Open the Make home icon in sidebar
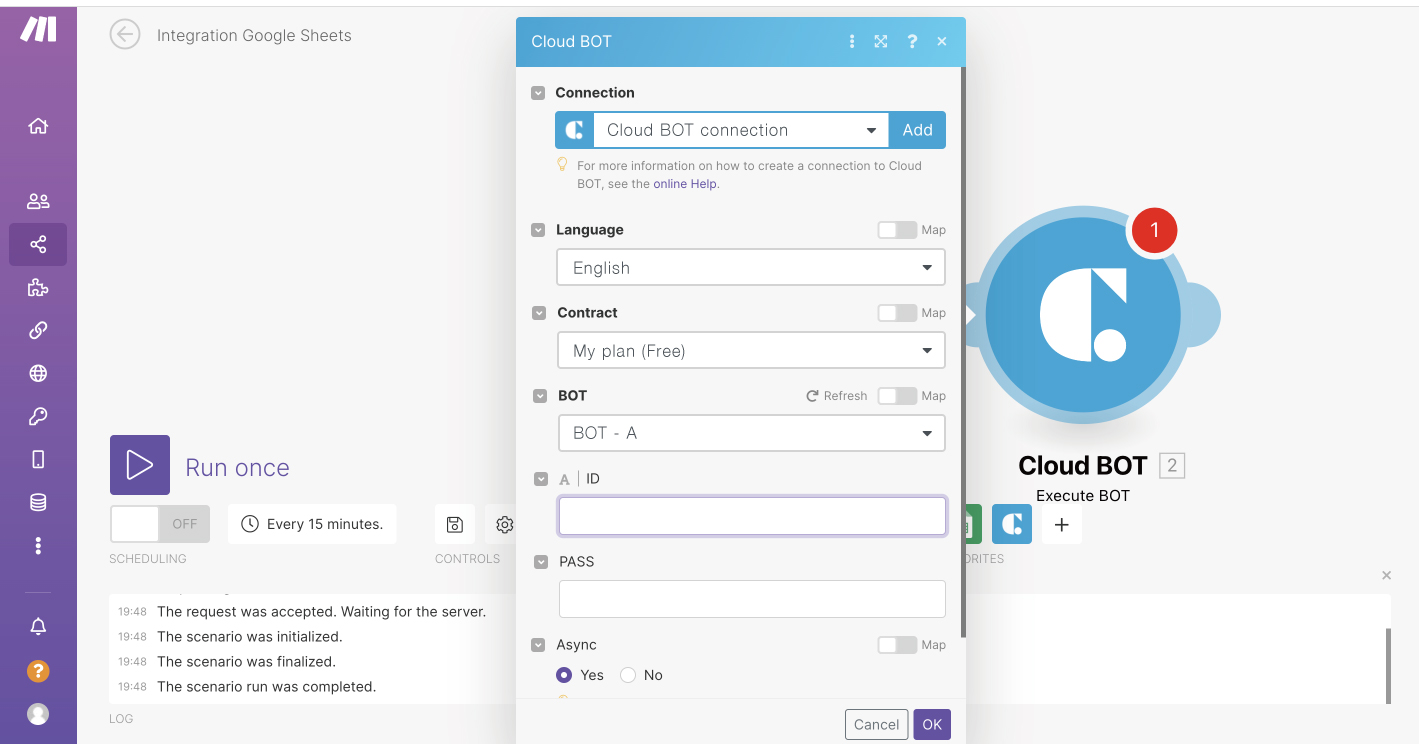This screenshot has width=1419, height=744. (x=38, y=126)
